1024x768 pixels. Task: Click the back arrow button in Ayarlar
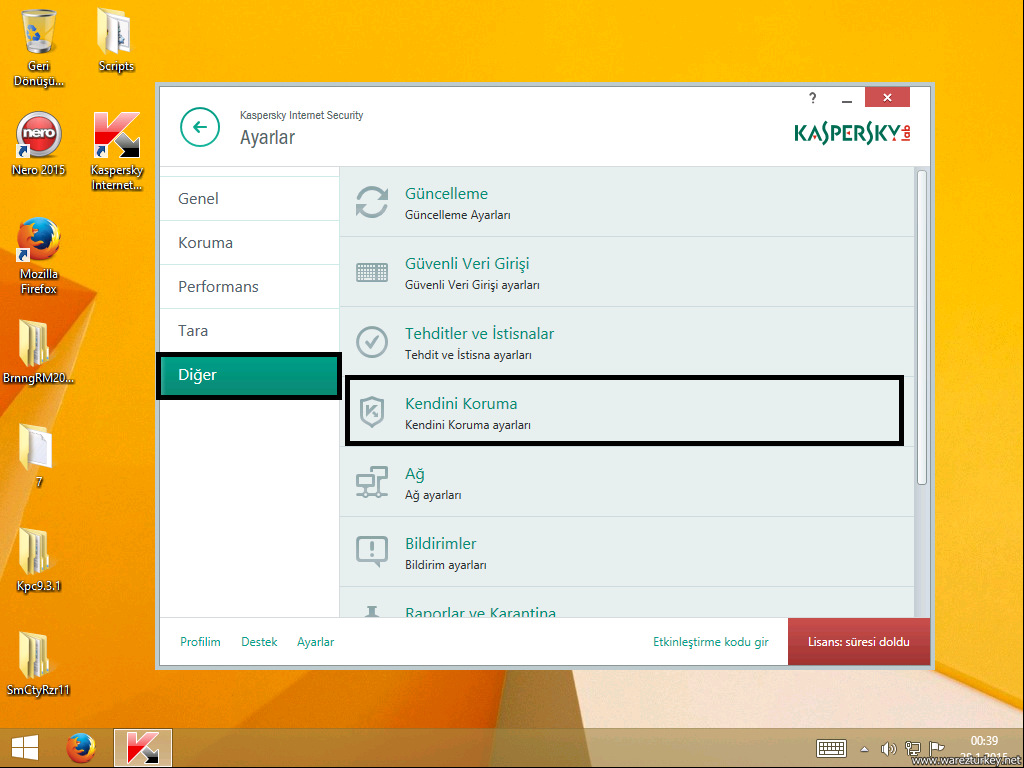pyautogui.click(x=200, y=127)
